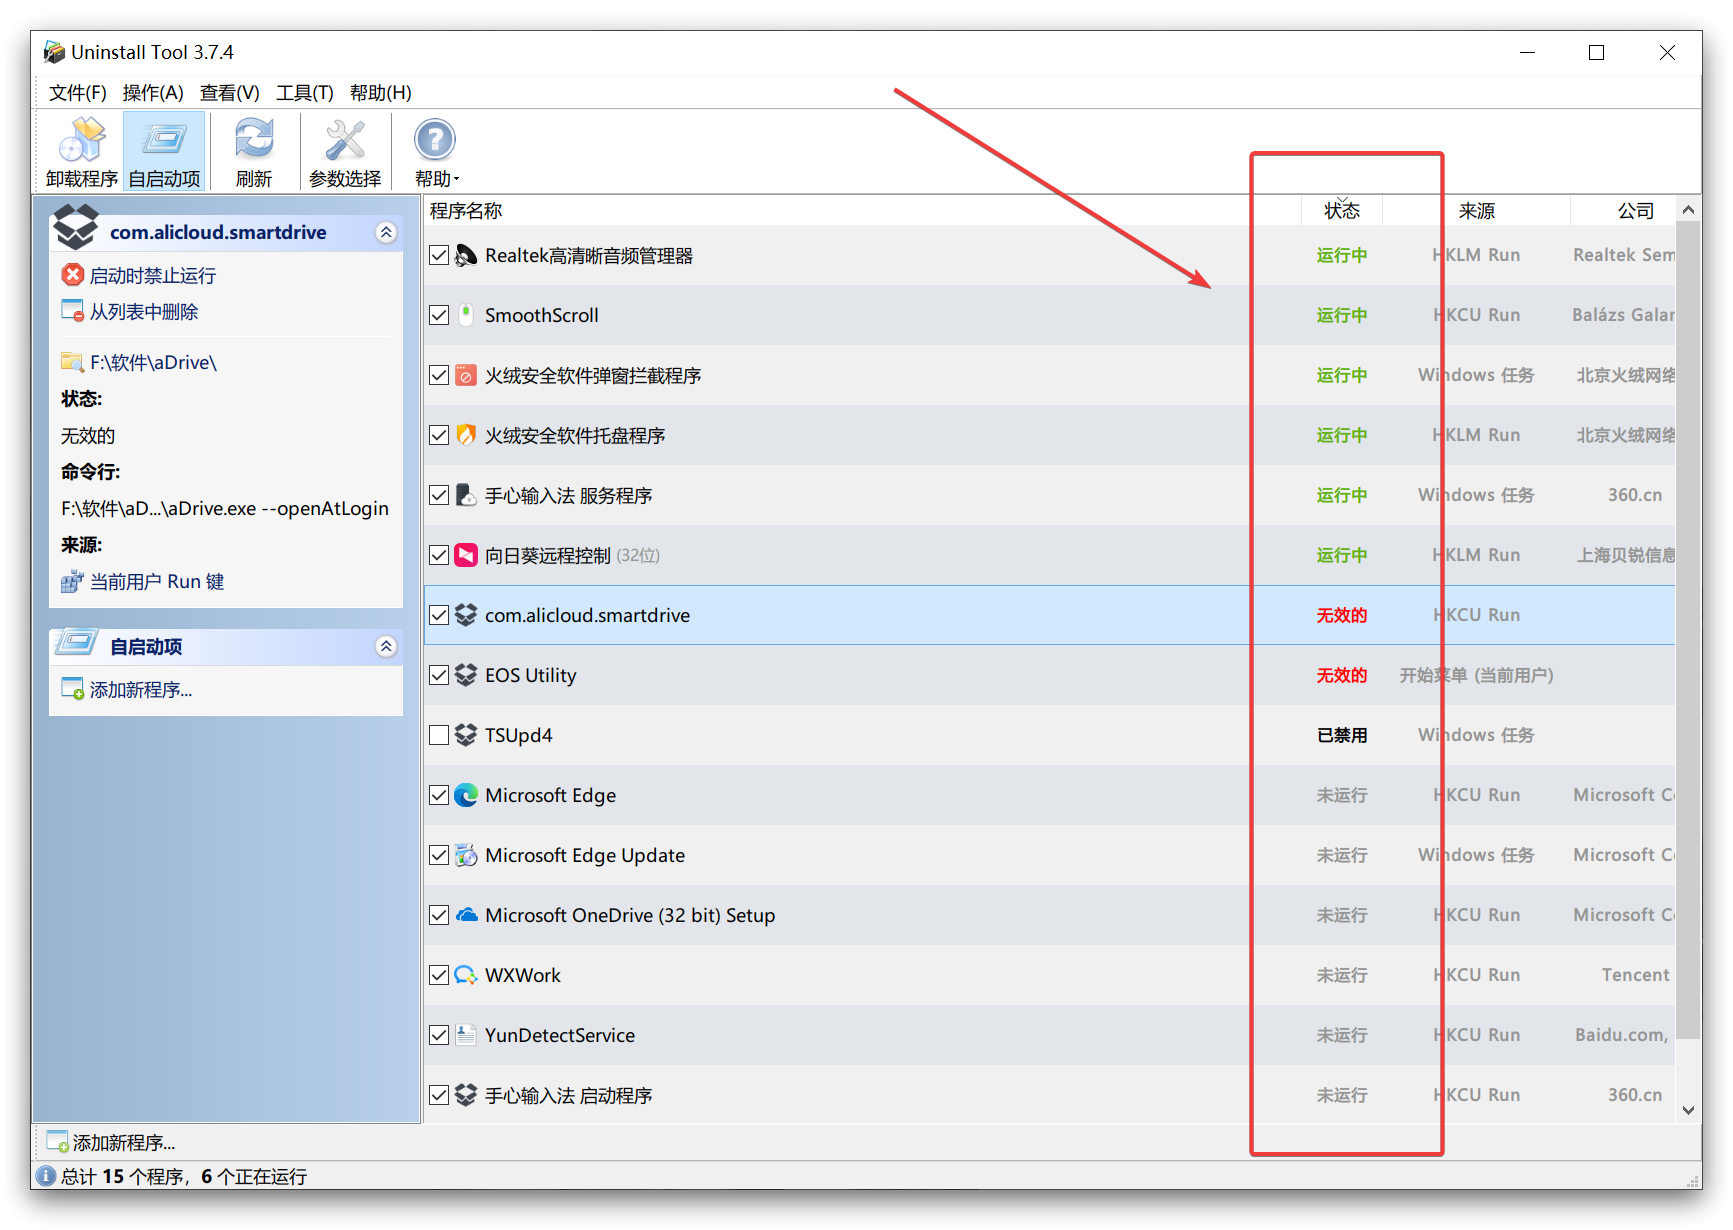The height and width of the screenshot is (1230, 1733).
Task: Toggle the 向日葵远程控制 checkbox
Action: pos(439,555)
